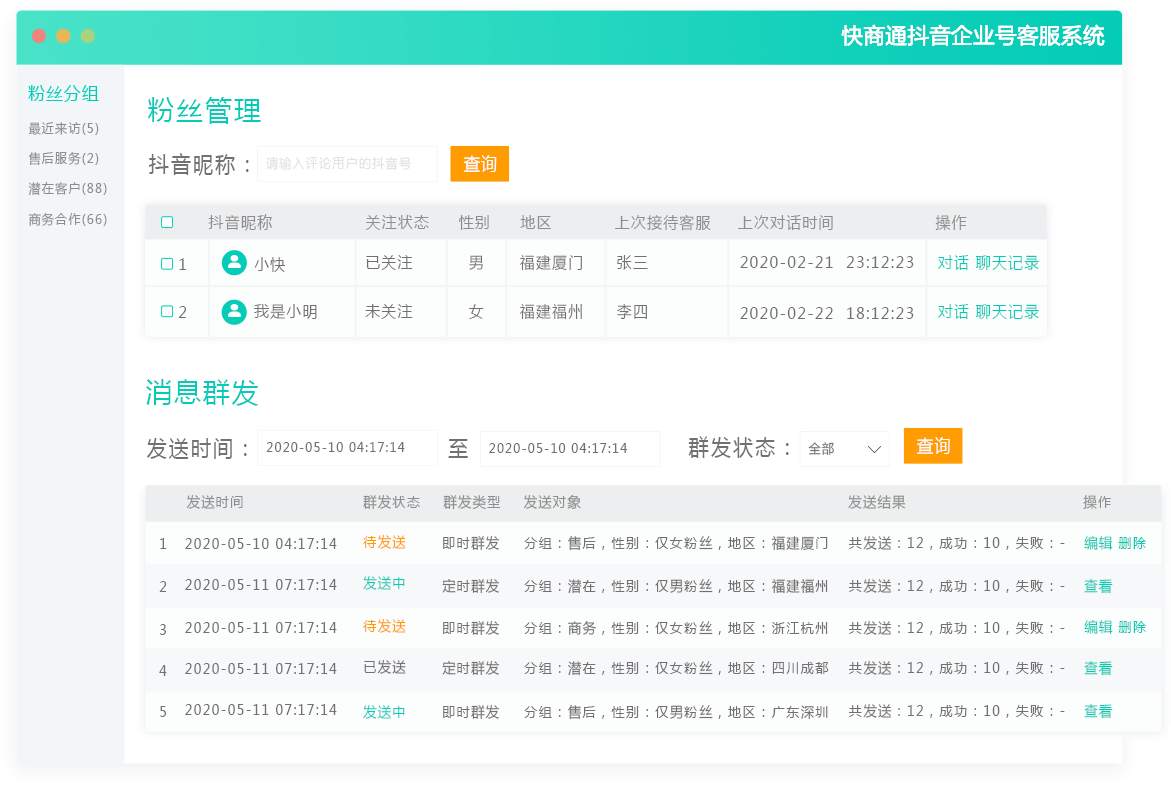
Task: Toggle the select-all checkbox in fan table header
Action: pyautogui.click(x=167, y=222)
